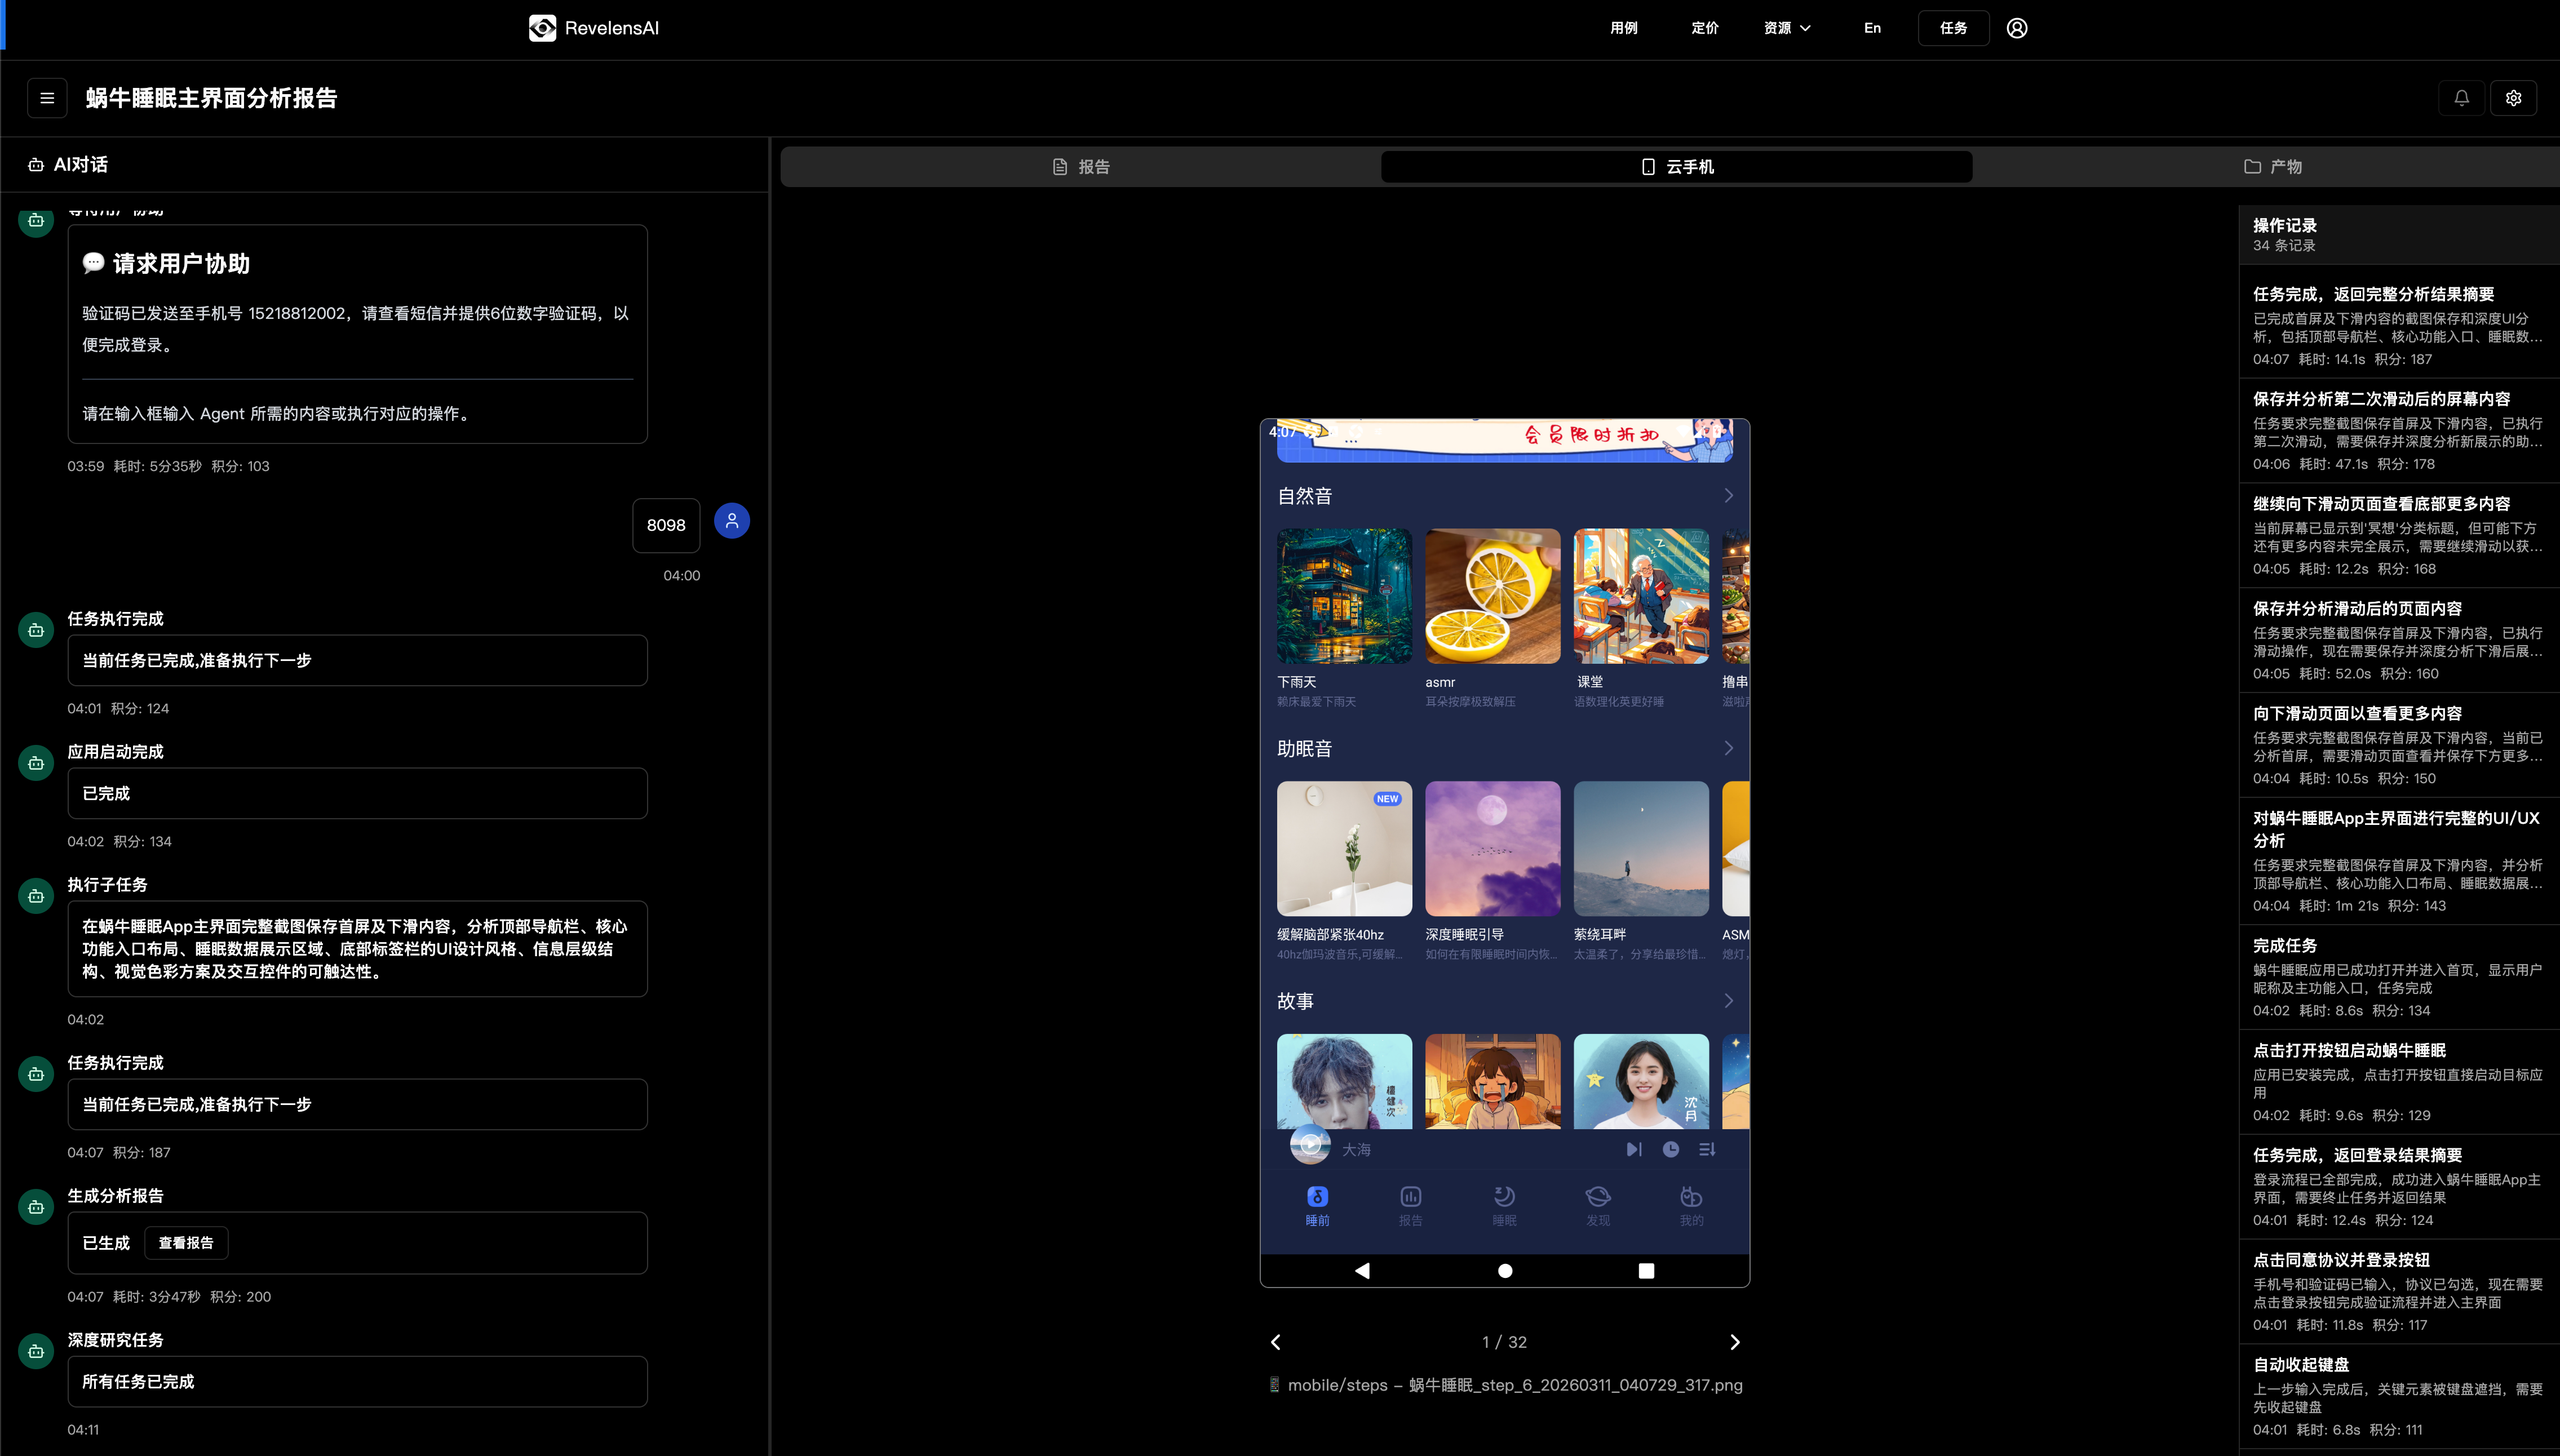The width and height of the screenshot is (2560, 1456).
Task: Open settings via gear icon
Action: point(2513,98)
